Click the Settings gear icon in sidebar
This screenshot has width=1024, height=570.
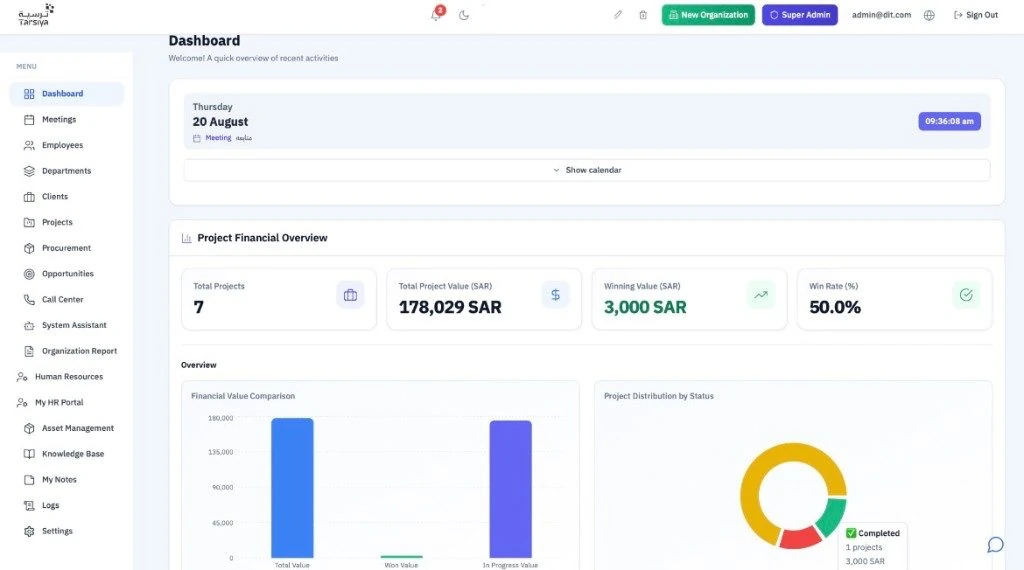tap(29, 531)
